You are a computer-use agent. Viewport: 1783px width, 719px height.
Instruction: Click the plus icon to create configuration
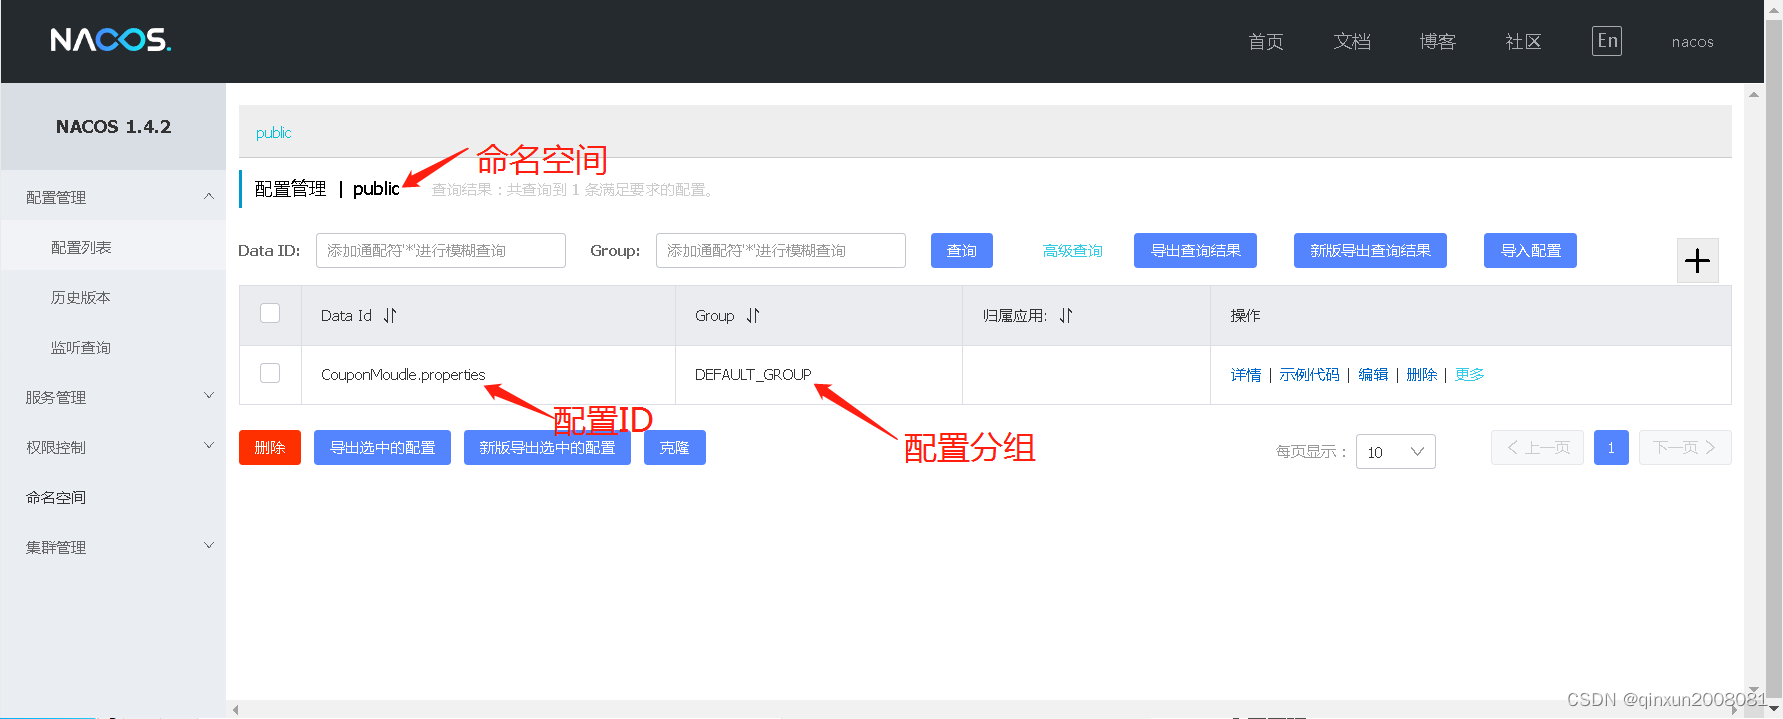tap(1697, 261)
